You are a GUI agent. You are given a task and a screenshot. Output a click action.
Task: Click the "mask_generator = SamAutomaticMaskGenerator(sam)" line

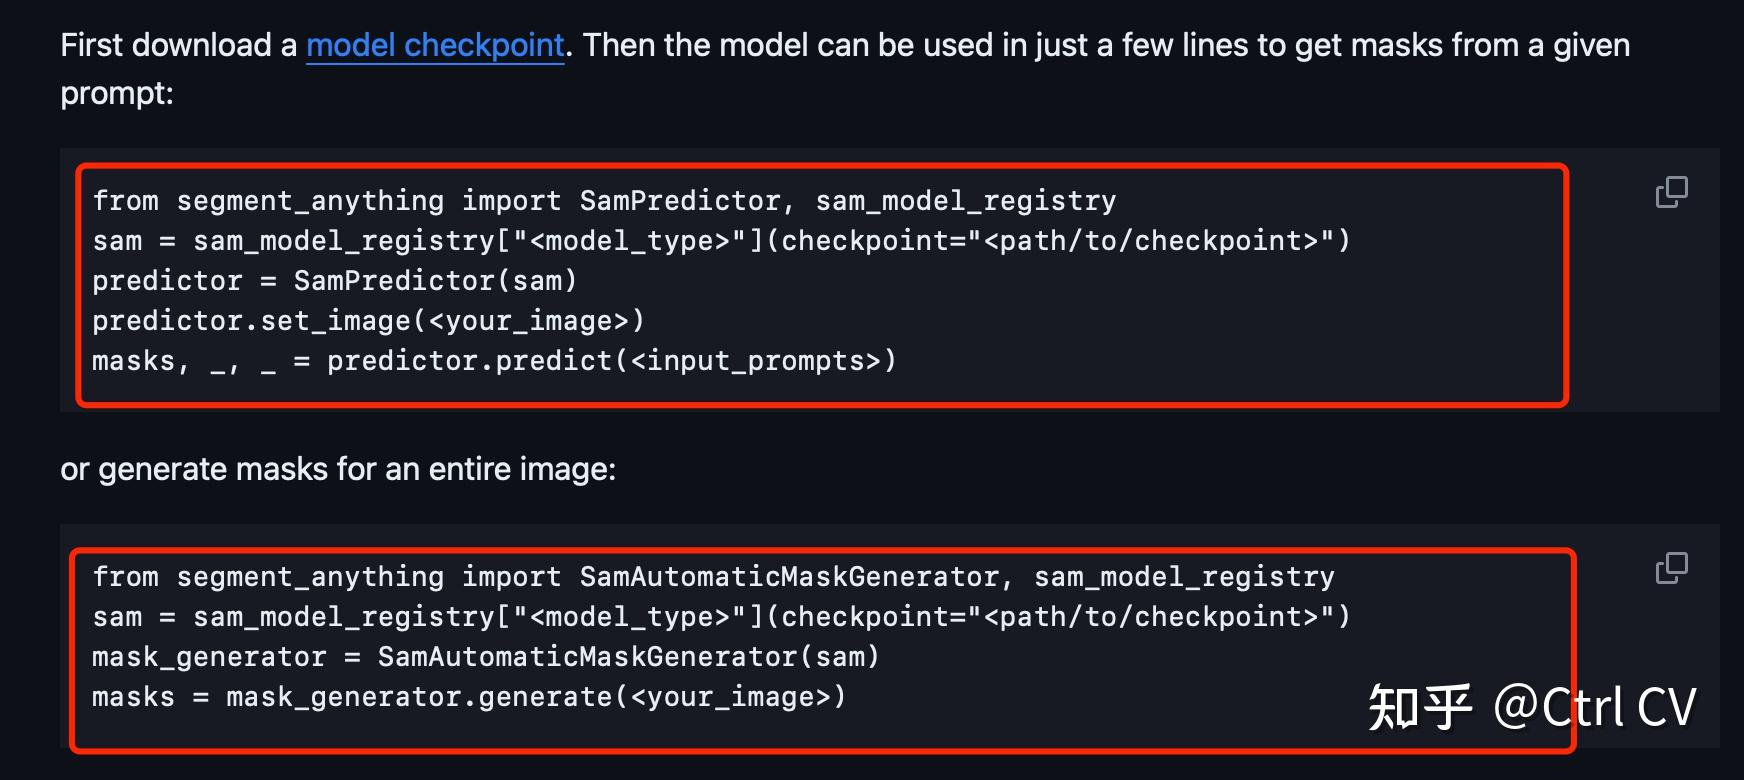point(485,657)
